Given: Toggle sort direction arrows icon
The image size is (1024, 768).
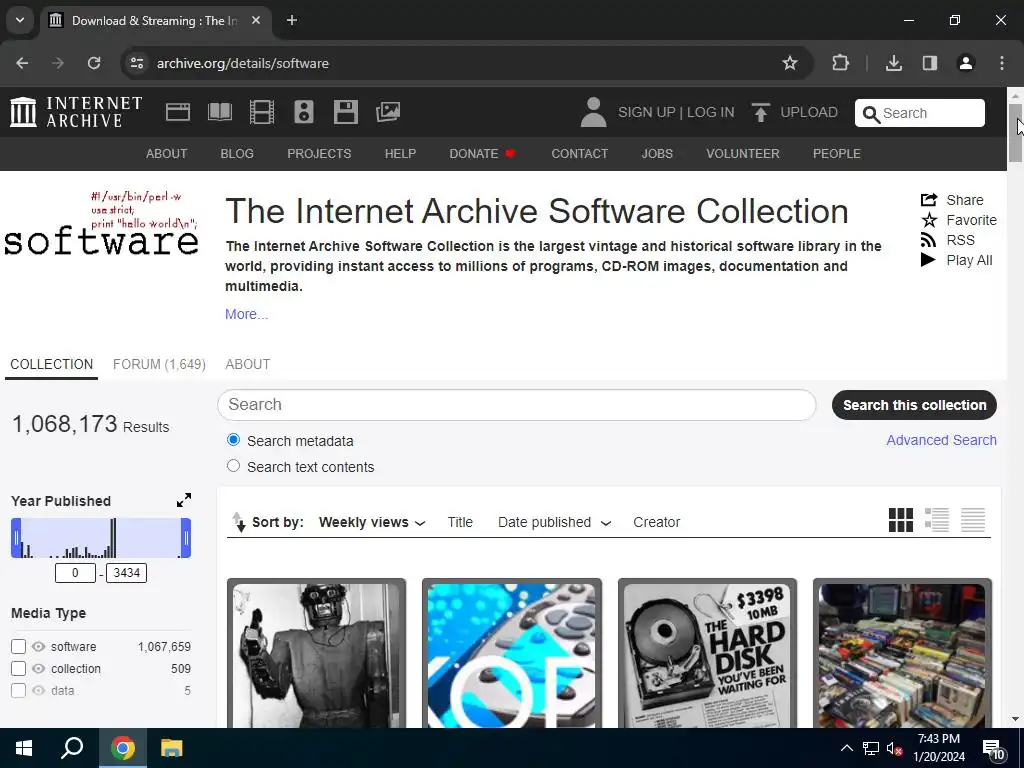Looking at the screenshot, I should 239,522.
